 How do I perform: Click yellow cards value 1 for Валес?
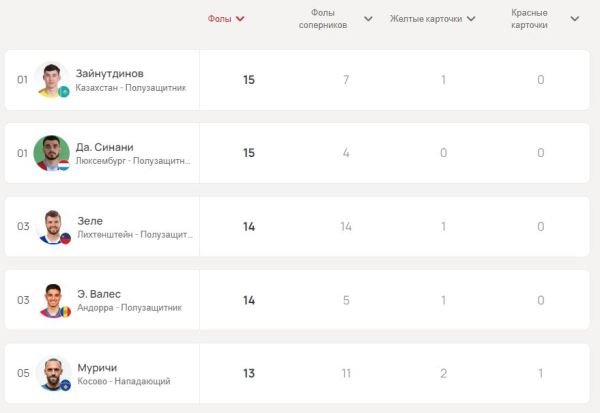pyautogui.click(x=443, y=300)
